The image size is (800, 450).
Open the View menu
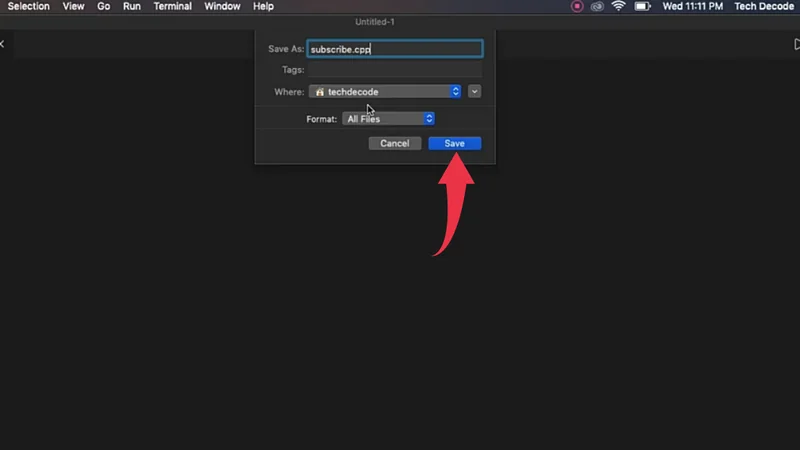pos(73,6)
